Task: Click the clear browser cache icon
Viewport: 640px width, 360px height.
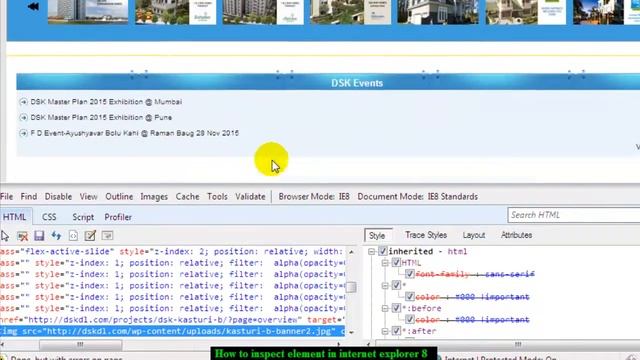Action: (x=22, y=236)
